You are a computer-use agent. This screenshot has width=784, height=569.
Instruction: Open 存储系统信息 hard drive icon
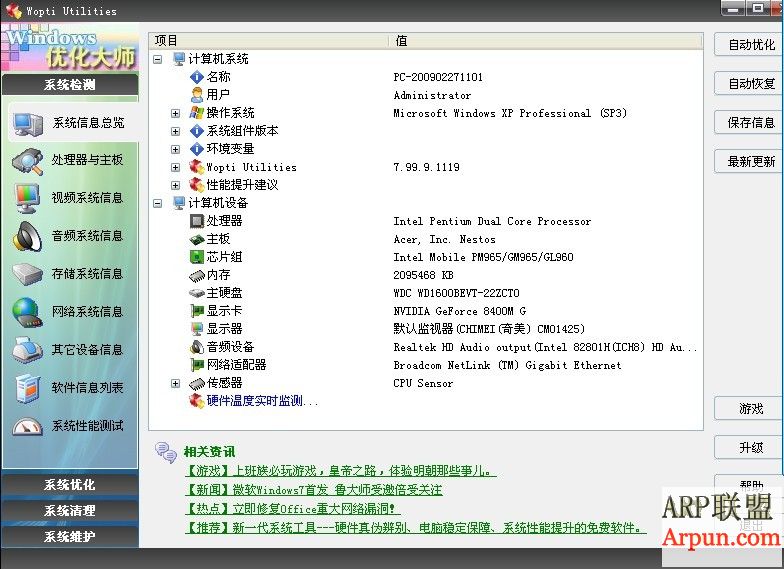(x=28, y=274)
